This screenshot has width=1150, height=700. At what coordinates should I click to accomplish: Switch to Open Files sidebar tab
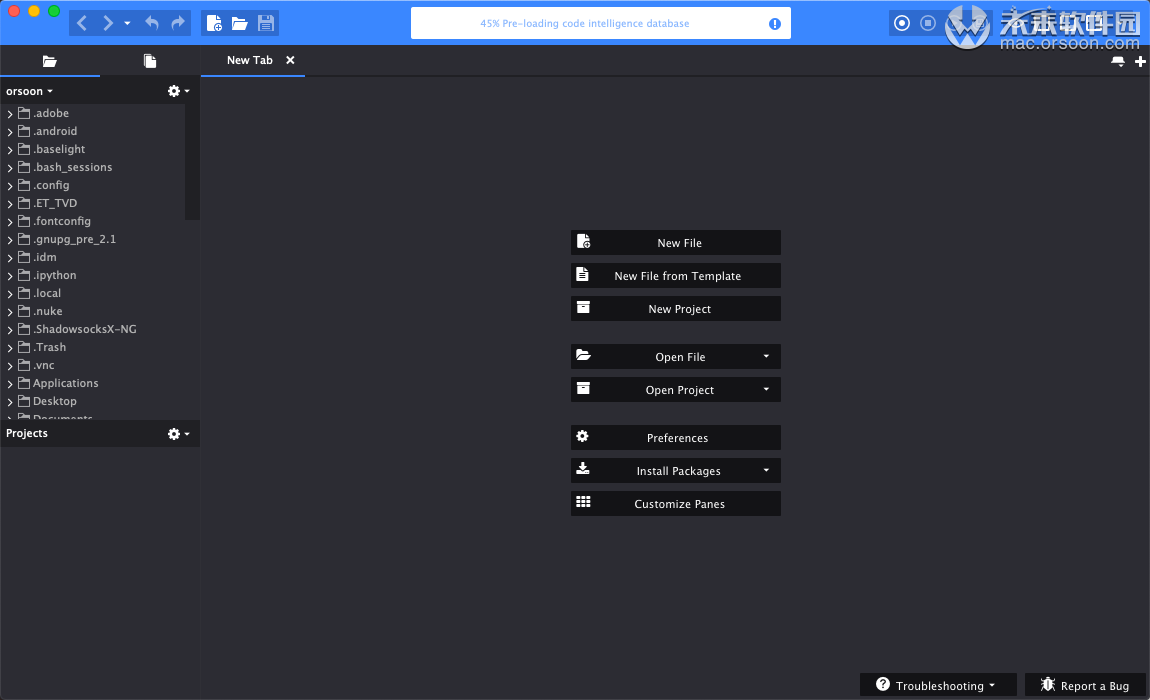pos(150,61)
